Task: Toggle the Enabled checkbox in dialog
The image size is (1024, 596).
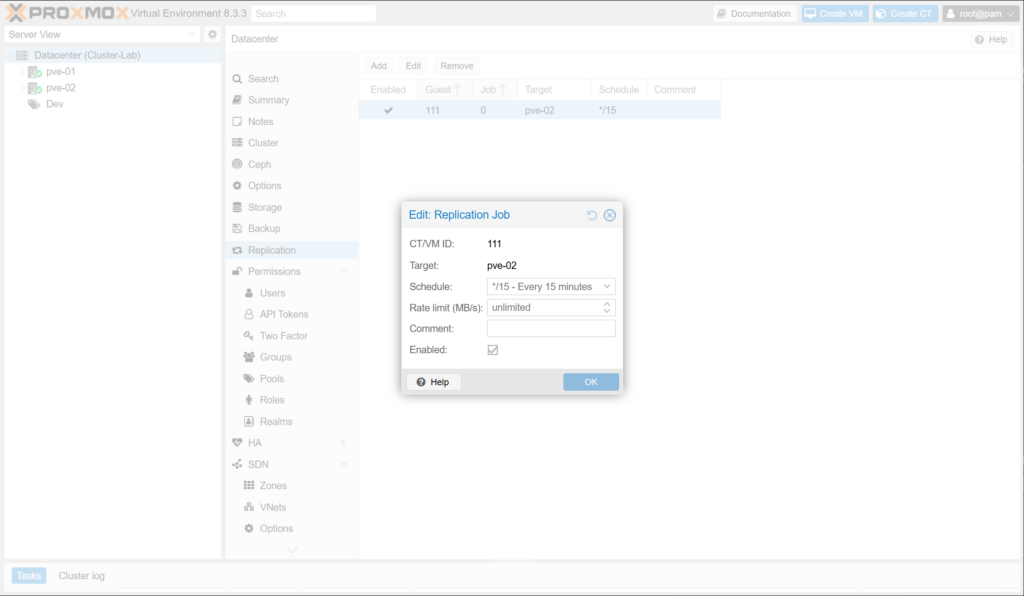Action: [493, 350]
